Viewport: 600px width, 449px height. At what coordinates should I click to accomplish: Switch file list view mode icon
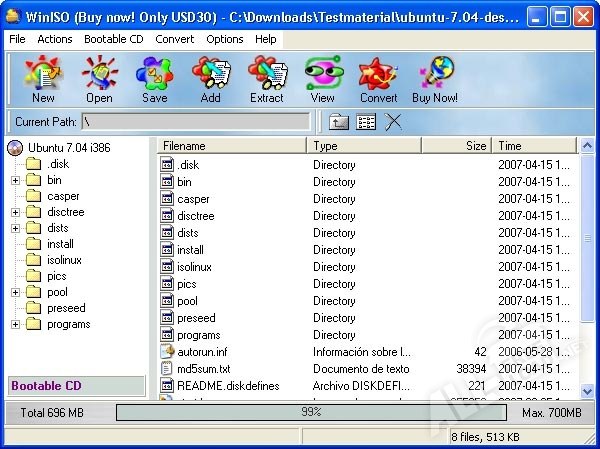click(366, 122)
